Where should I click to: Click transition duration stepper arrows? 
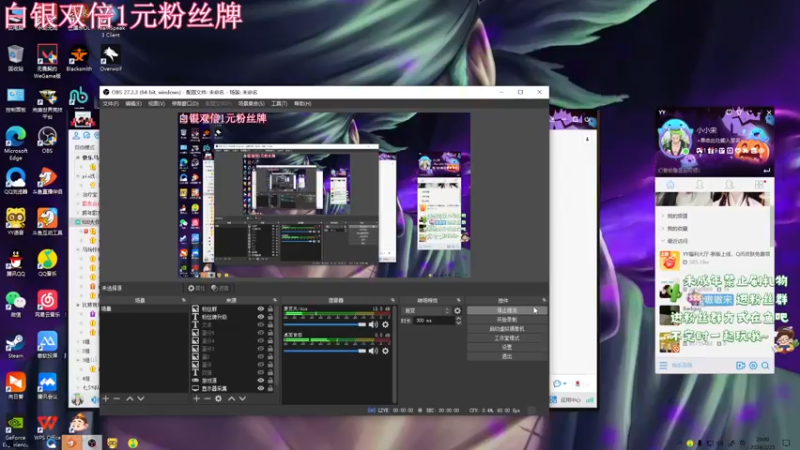point(458,320)
